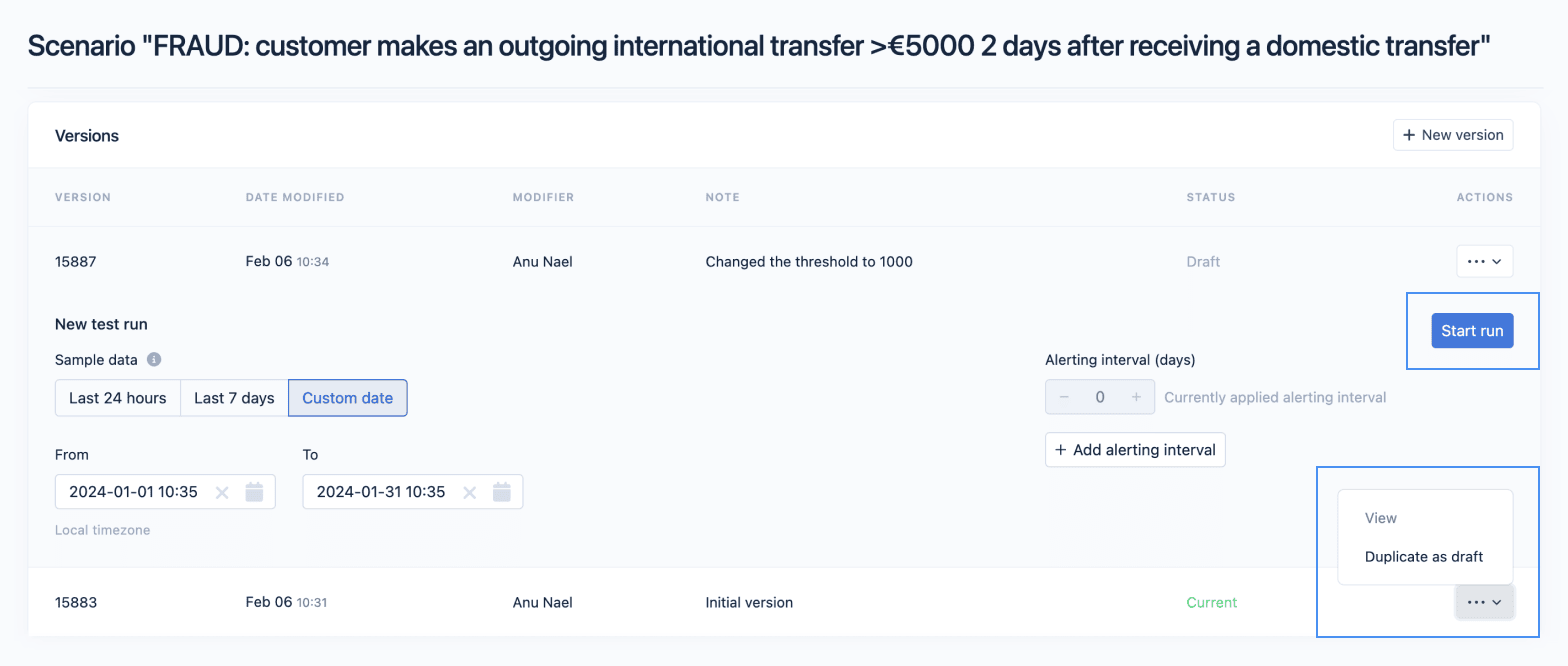This screenshot has height=666, width=1568.
Task: Increase alerting interval days with plus control
Action: coord(1136,396)
